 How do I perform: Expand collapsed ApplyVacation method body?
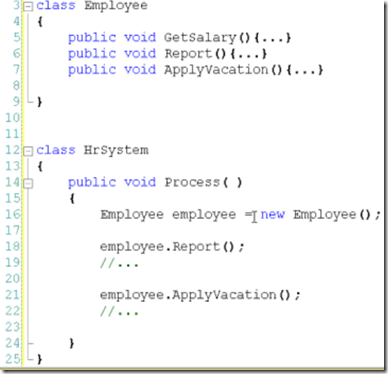pyautogui.click(x=305, y=70)
